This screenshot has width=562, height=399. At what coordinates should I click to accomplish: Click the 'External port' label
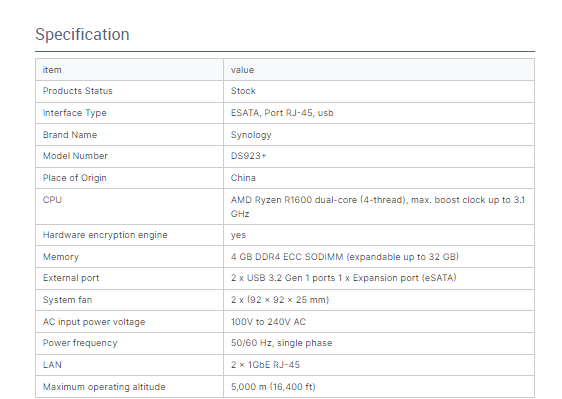point(71,278)
